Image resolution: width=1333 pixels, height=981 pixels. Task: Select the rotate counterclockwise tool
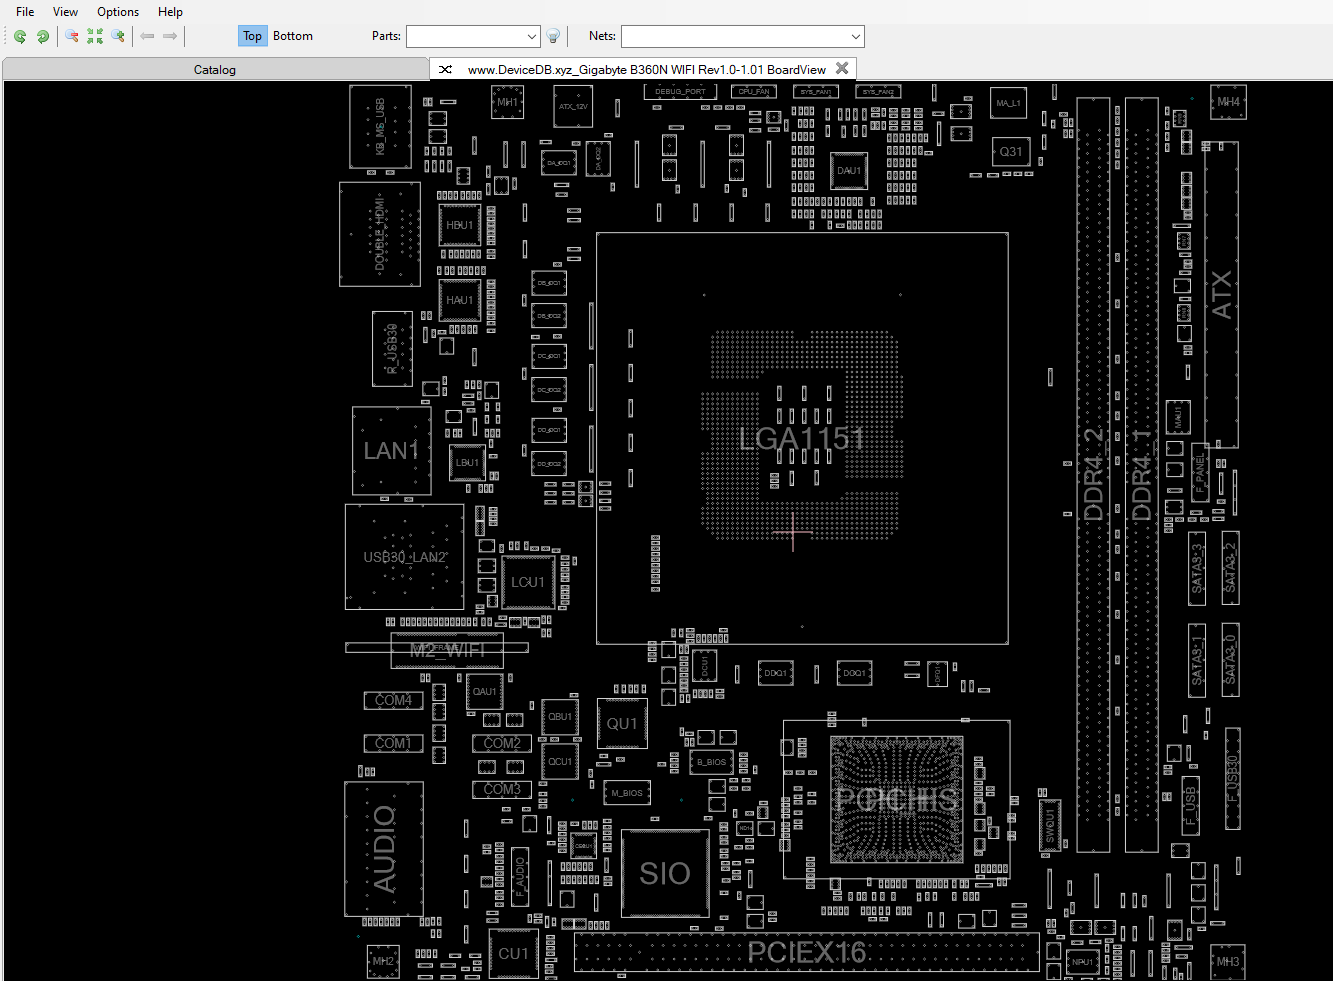(19, 36)
